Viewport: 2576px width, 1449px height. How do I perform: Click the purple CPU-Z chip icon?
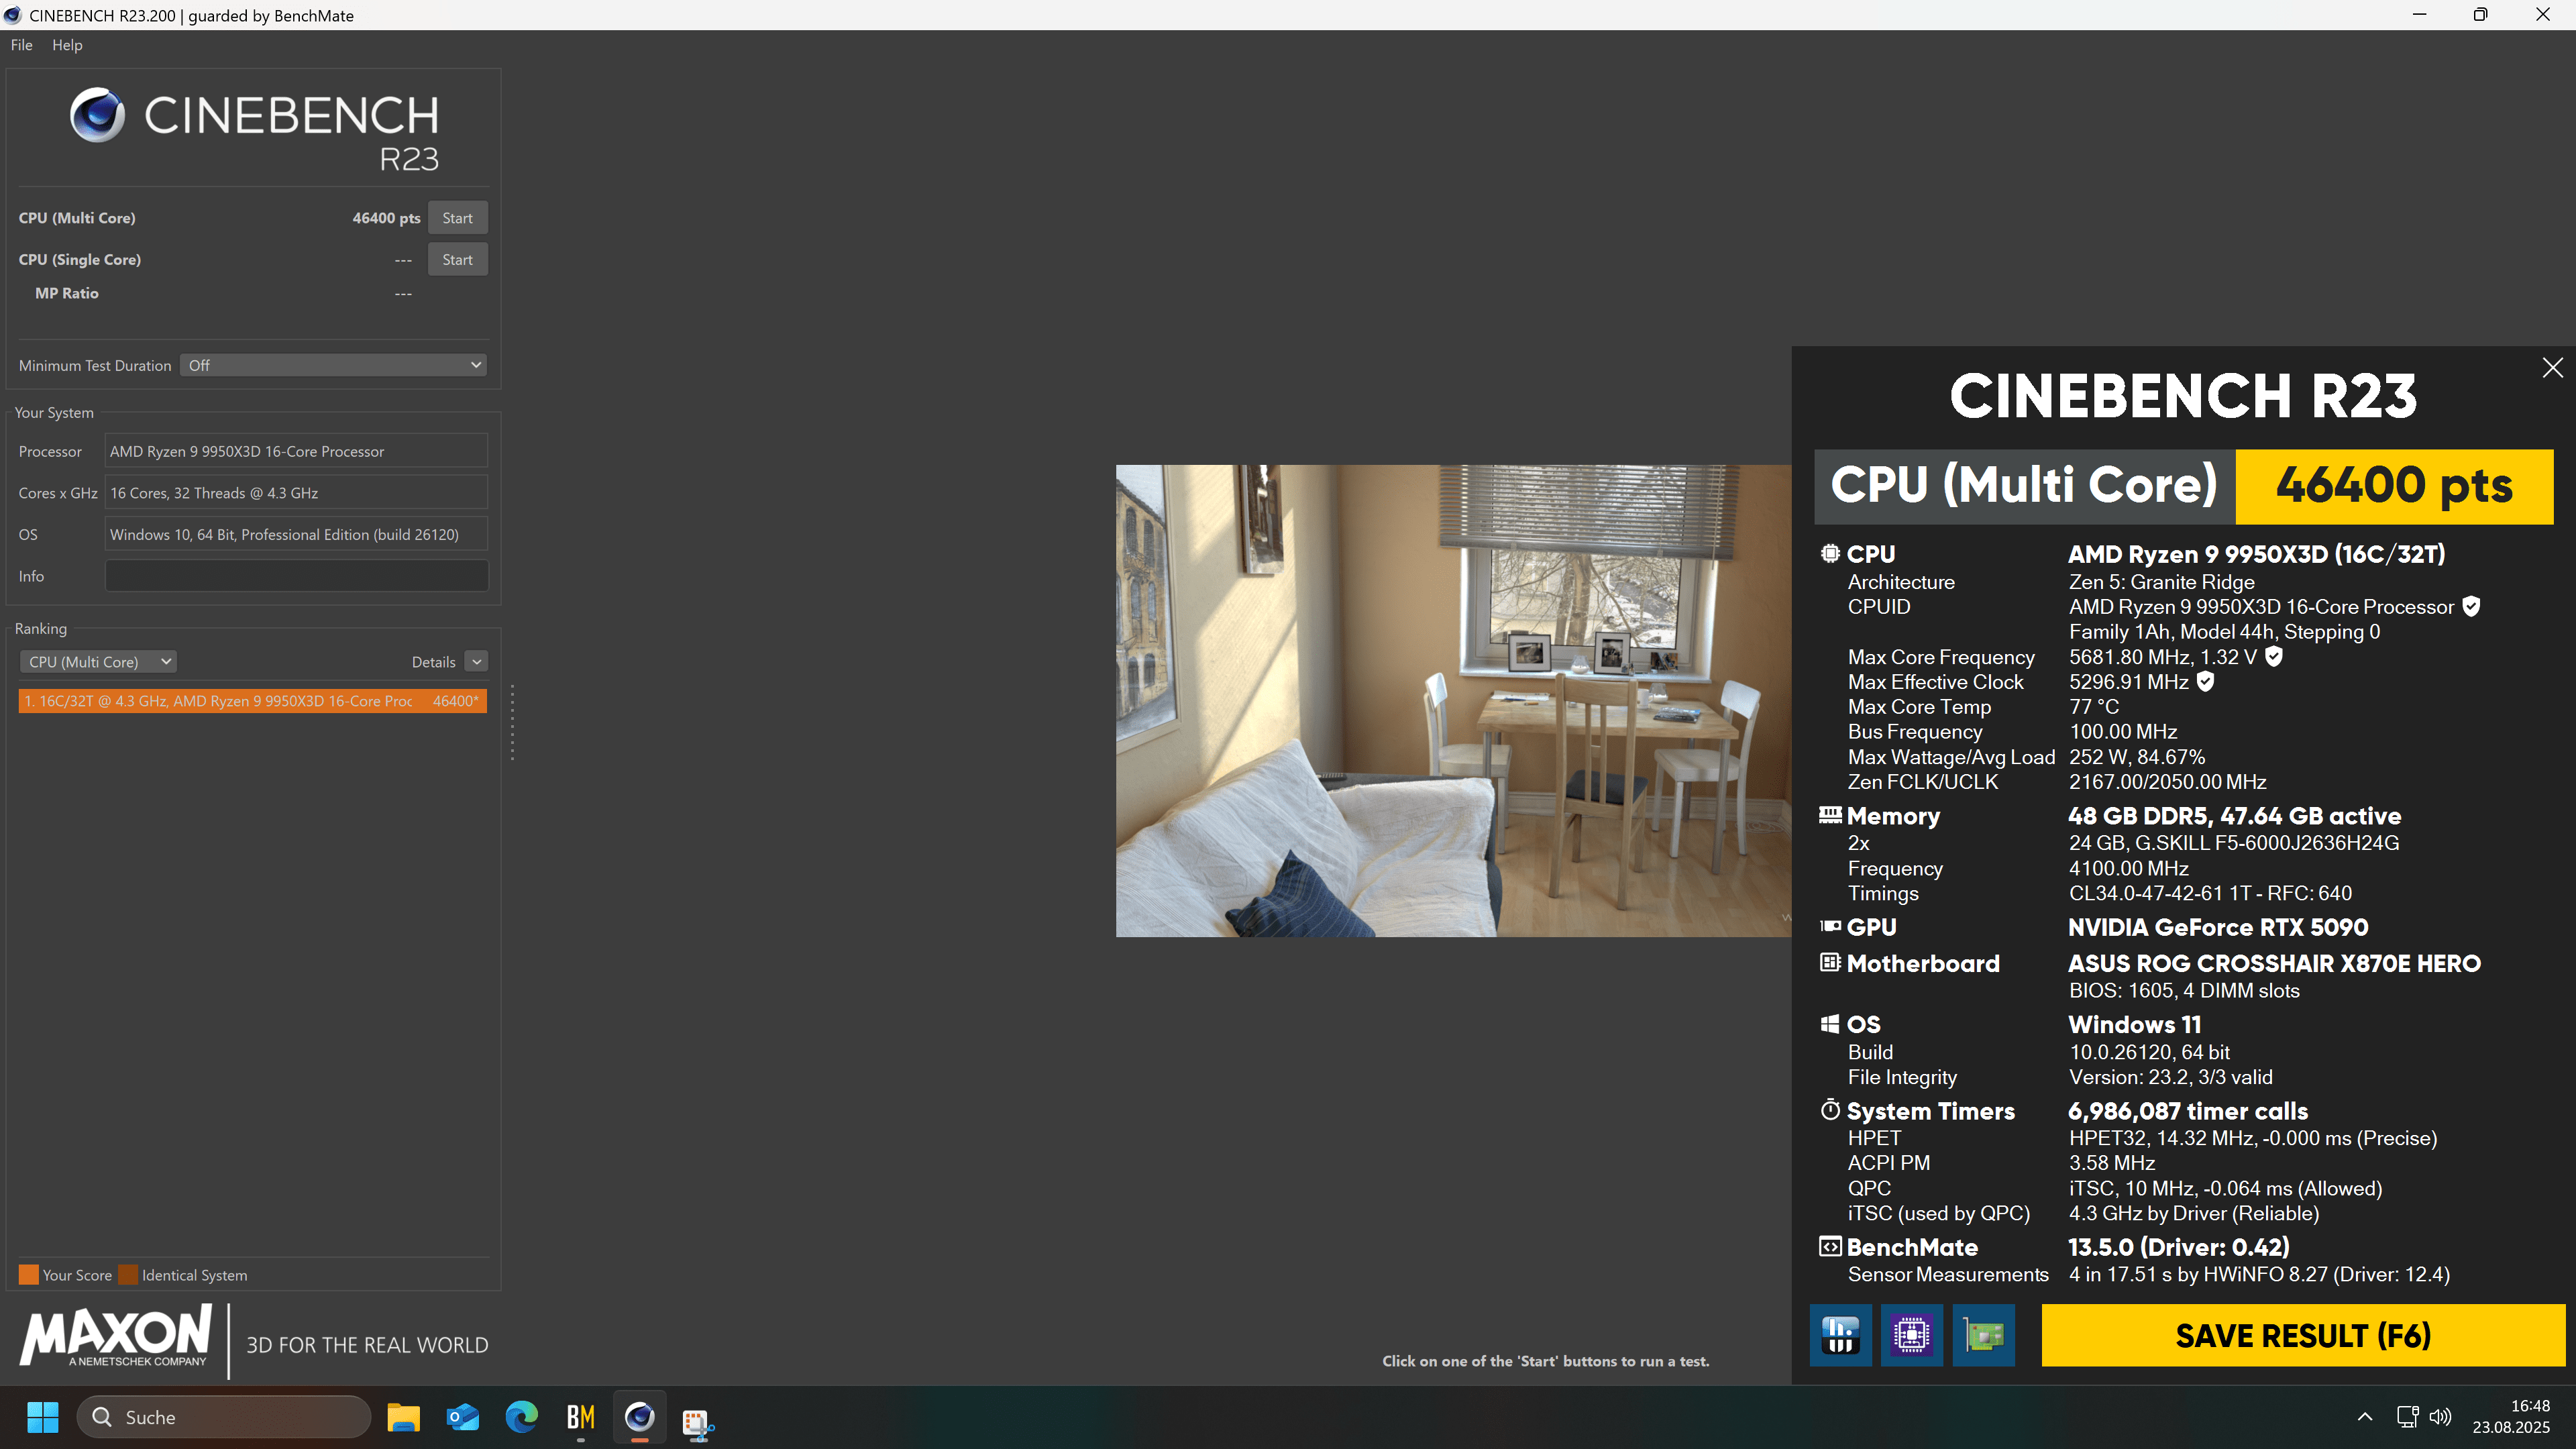pos(1911,1334)
